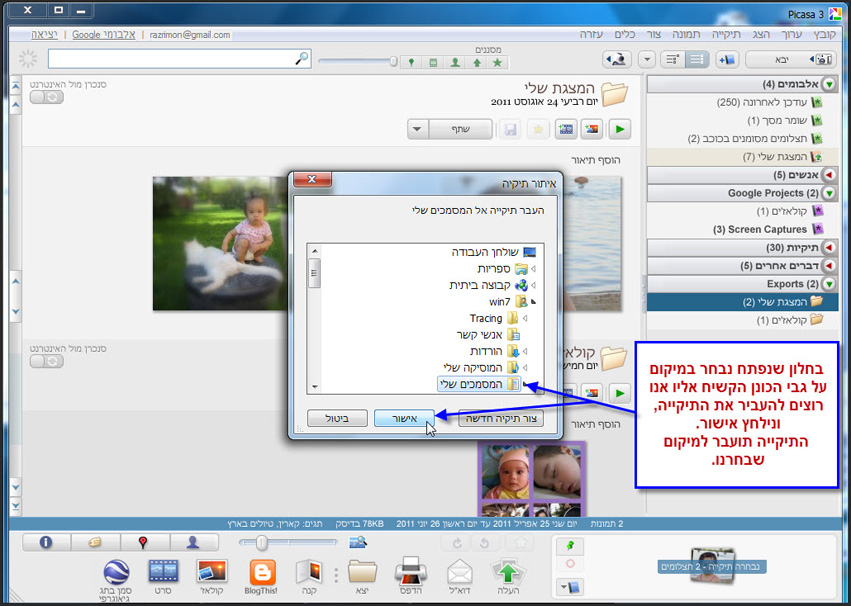Click the recent changes upload icon in toolbar
The width and height of the screenshot is (851, 606).
point(618,60)
